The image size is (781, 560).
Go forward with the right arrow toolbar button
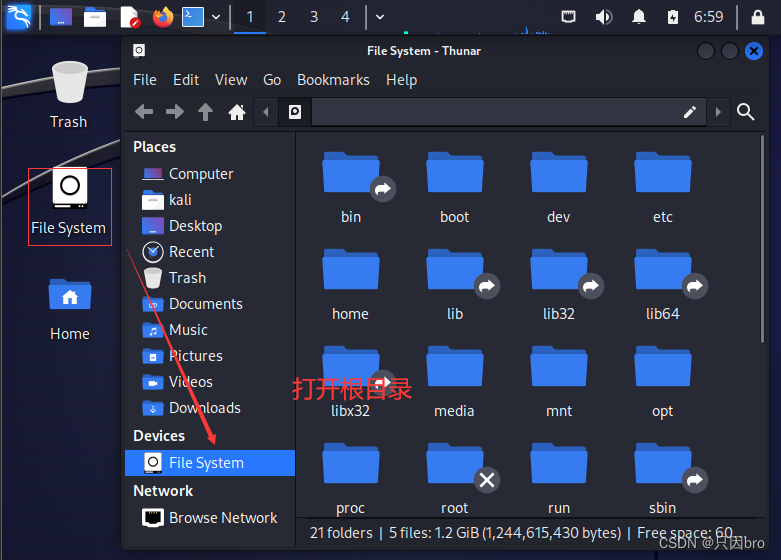175,112
